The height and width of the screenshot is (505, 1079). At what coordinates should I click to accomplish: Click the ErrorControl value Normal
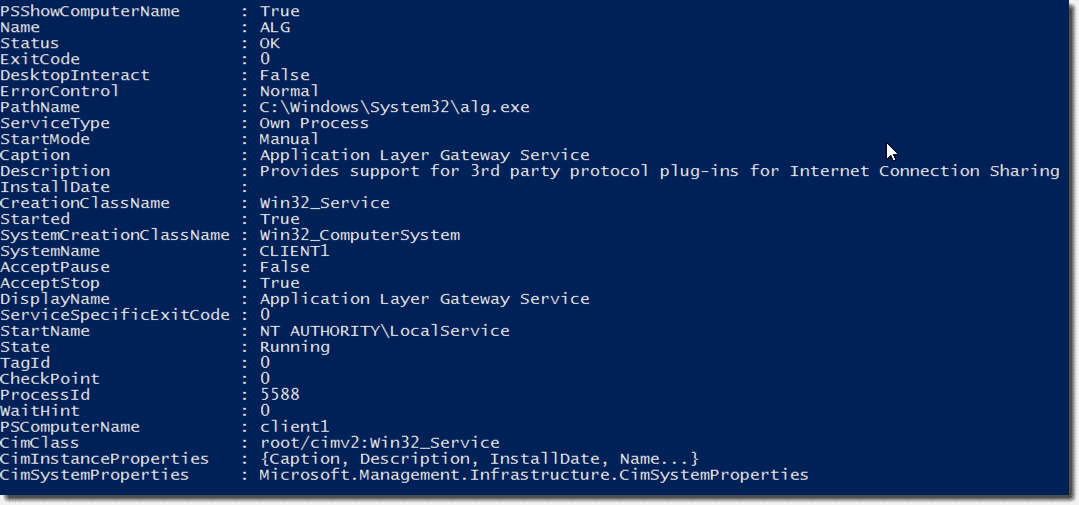point(289,91)
